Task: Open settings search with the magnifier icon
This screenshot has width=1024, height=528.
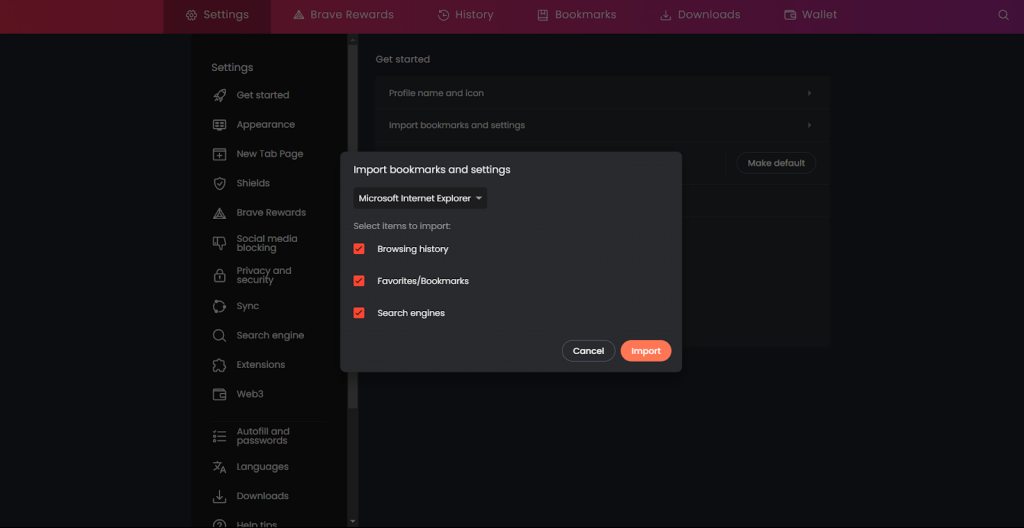Action: click(x=1004, y=15)
